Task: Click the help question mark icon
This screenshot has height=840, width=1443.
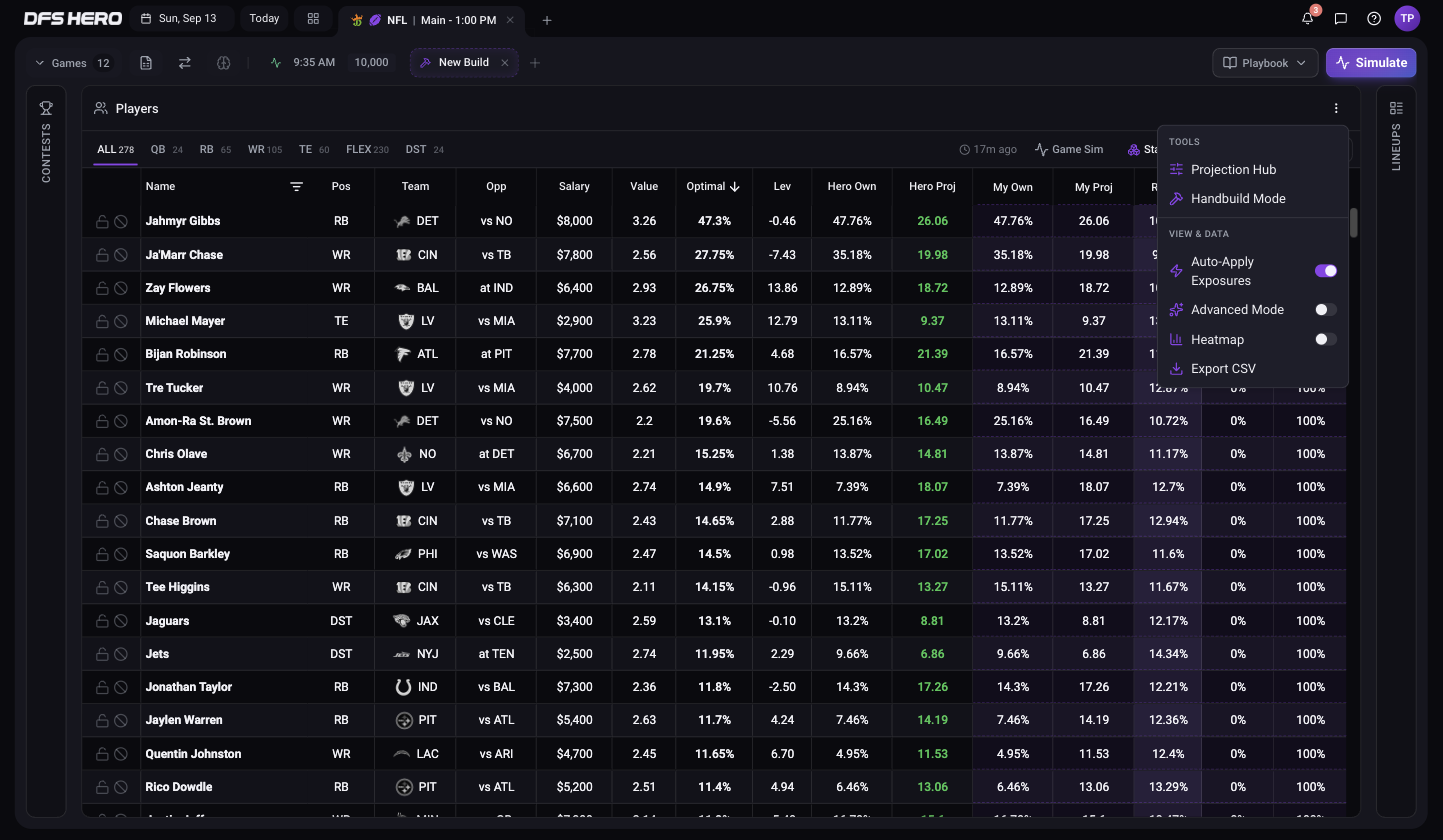Action: [1374, 18]
